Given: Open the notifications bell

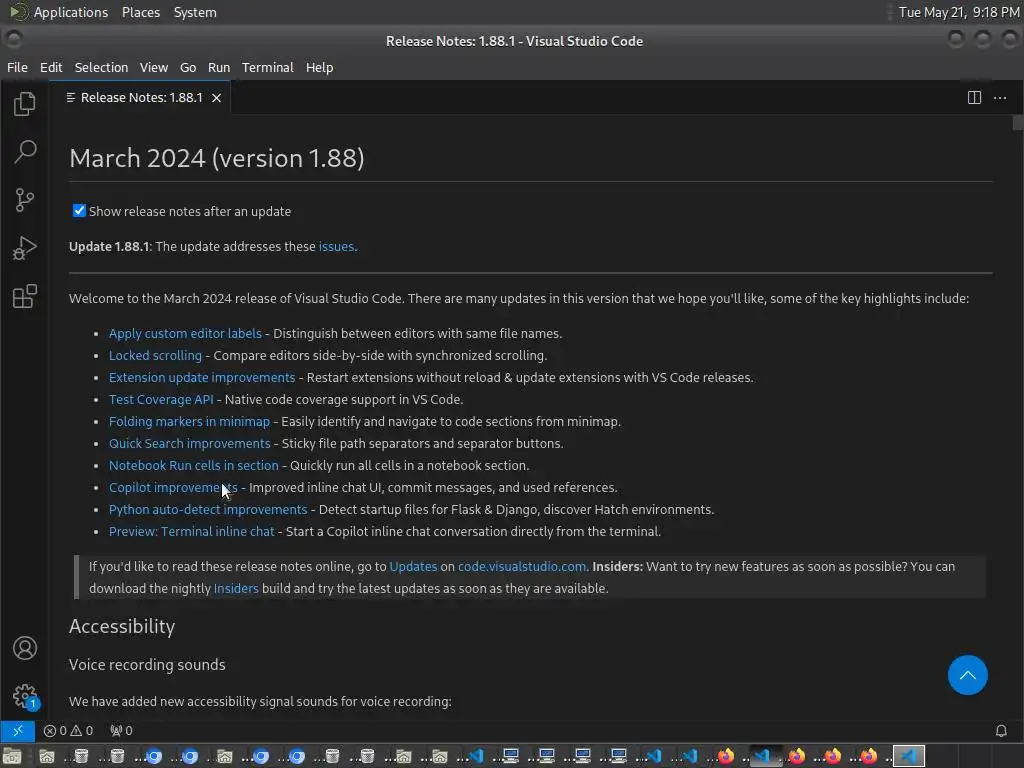Looking at the screenshot, I should click(1000, 730).
